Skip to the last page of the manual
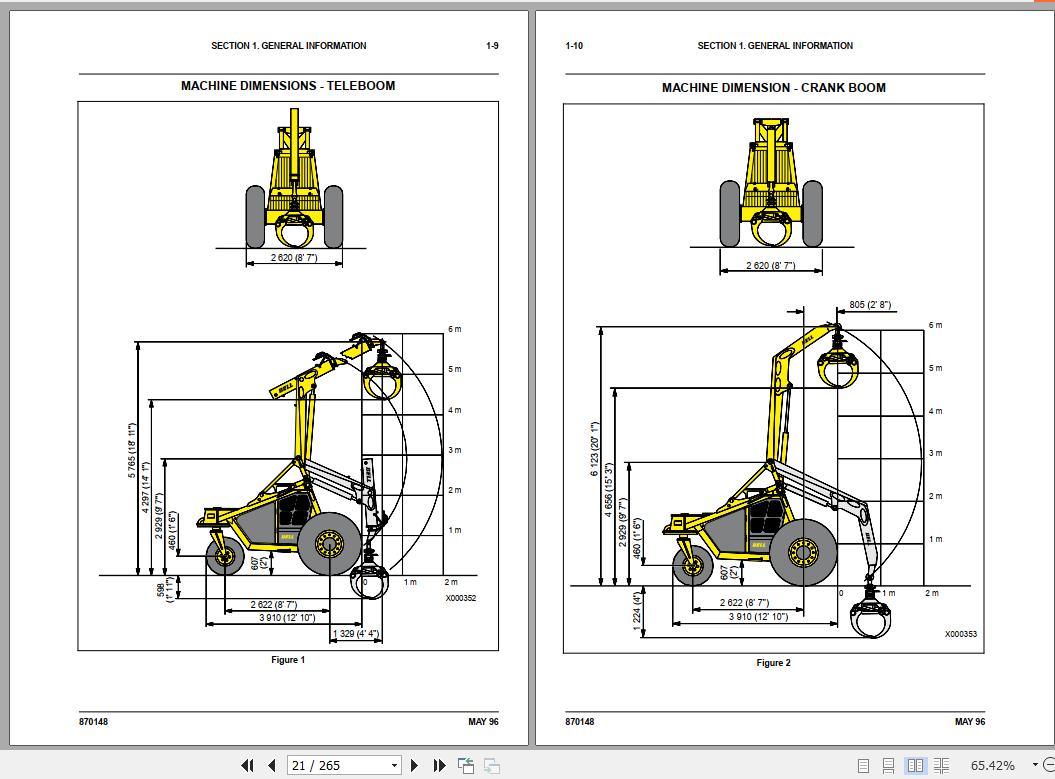1055x779 pixels. click(x=439, y=764)
